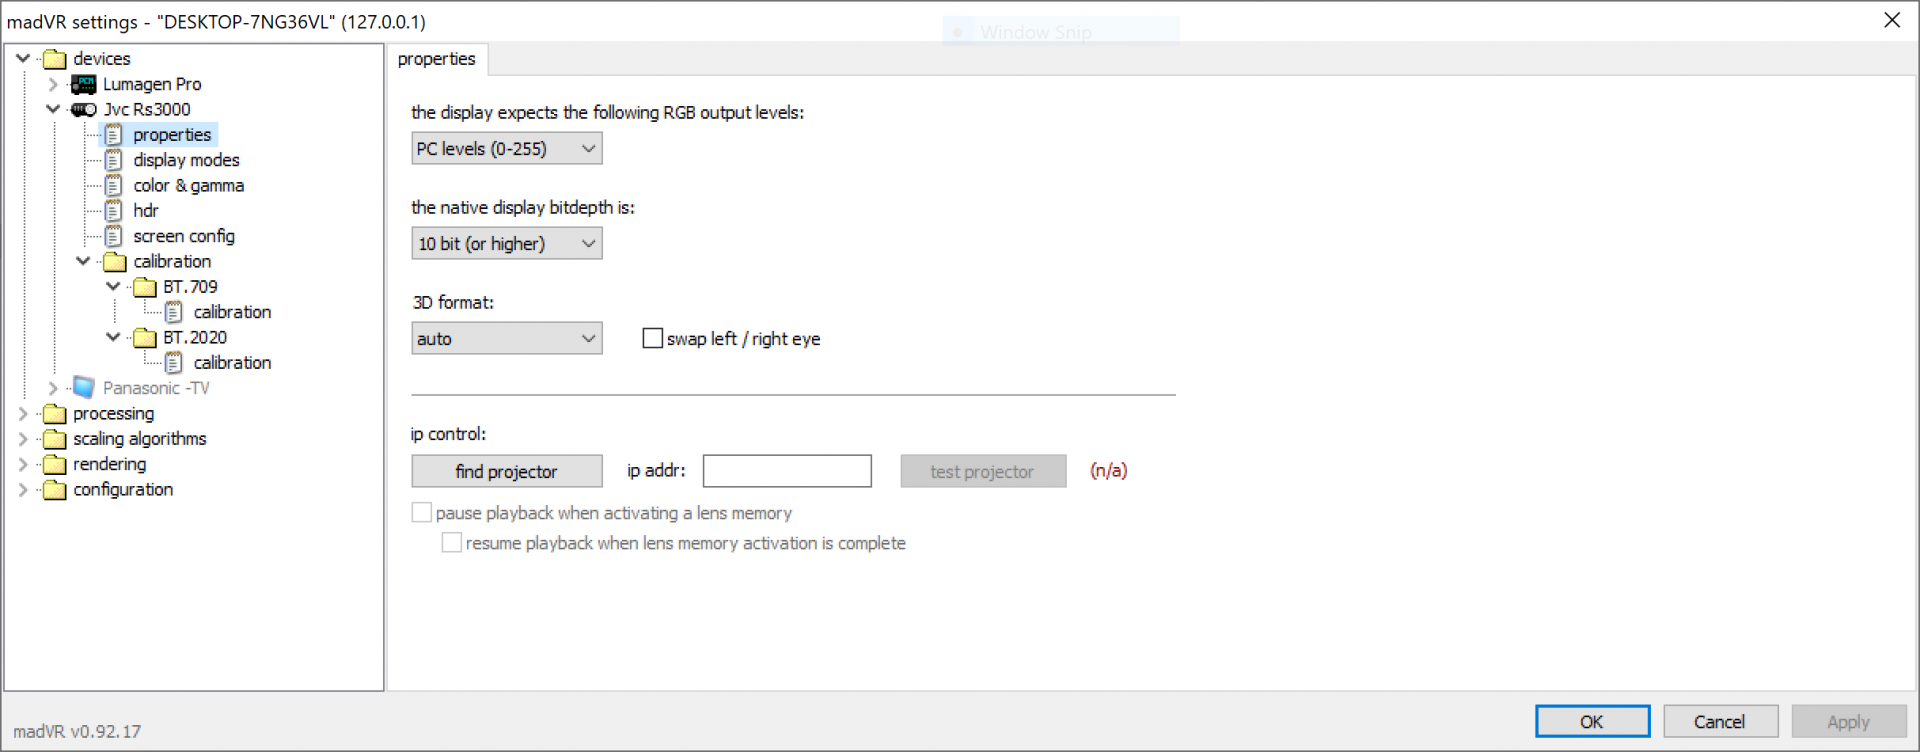Click the Panasonic -TV monitor icon
The width and height of the screenshot is (1920, 752).
[84, 388]
